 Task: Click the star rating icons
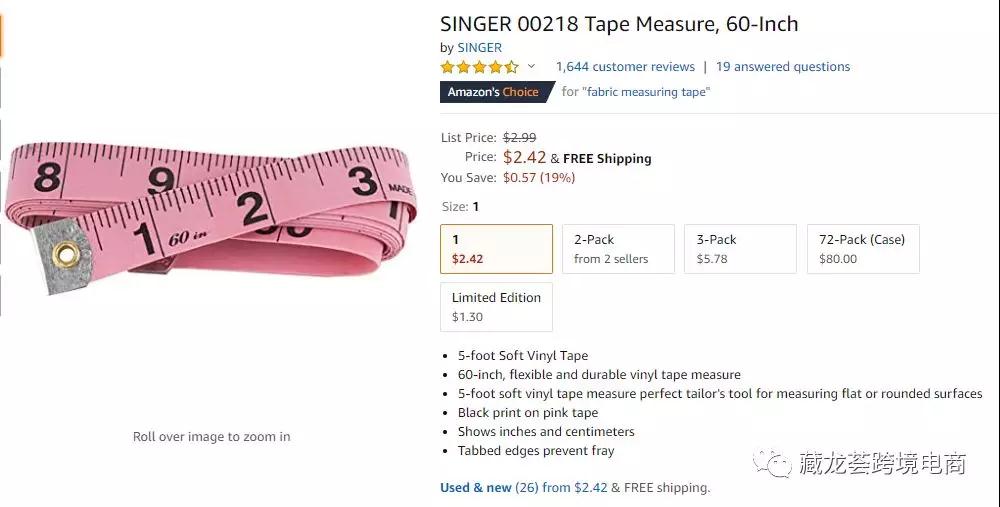pyautogui.click(x=479, y=67)
